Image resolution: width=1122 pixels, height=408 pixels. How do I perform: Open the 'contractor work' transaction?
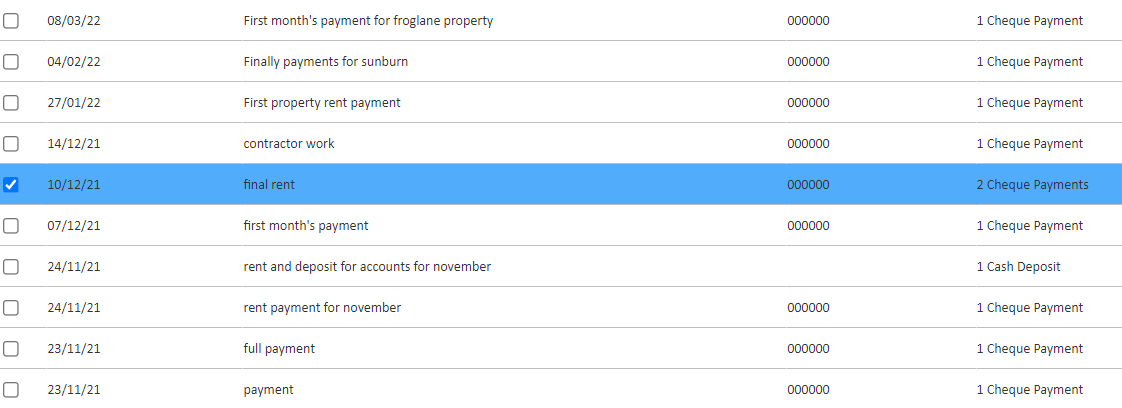pyautogui.click(x=289, y=144)
